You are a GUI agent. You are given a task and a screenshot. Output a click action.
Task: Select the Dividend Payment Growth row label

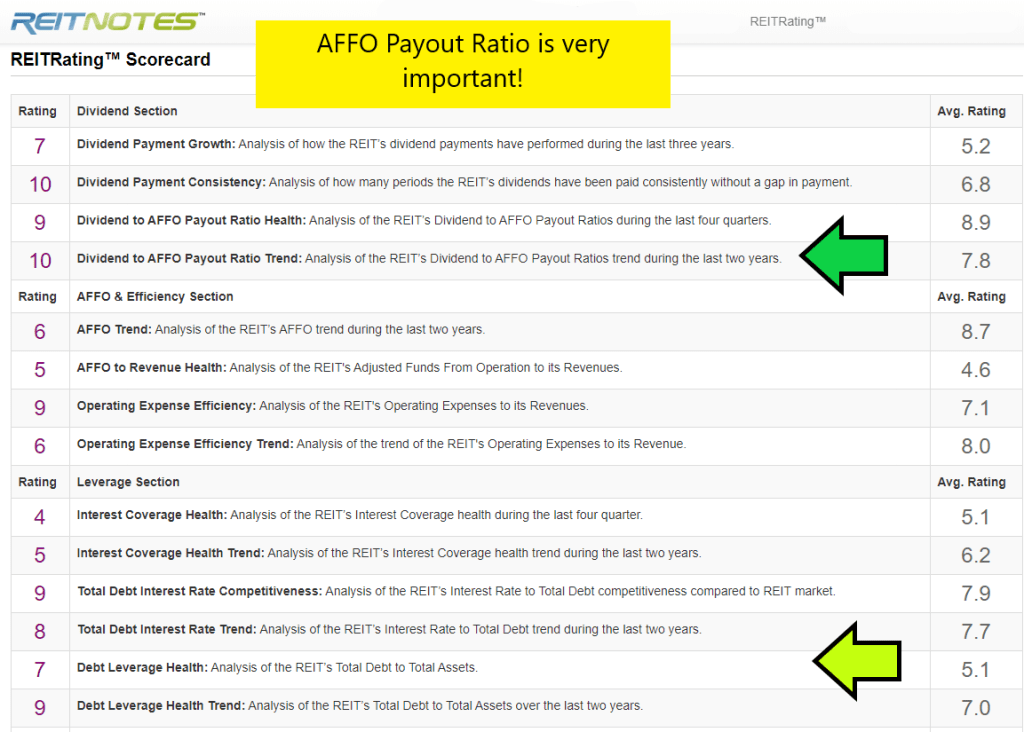tap(156, 144)
